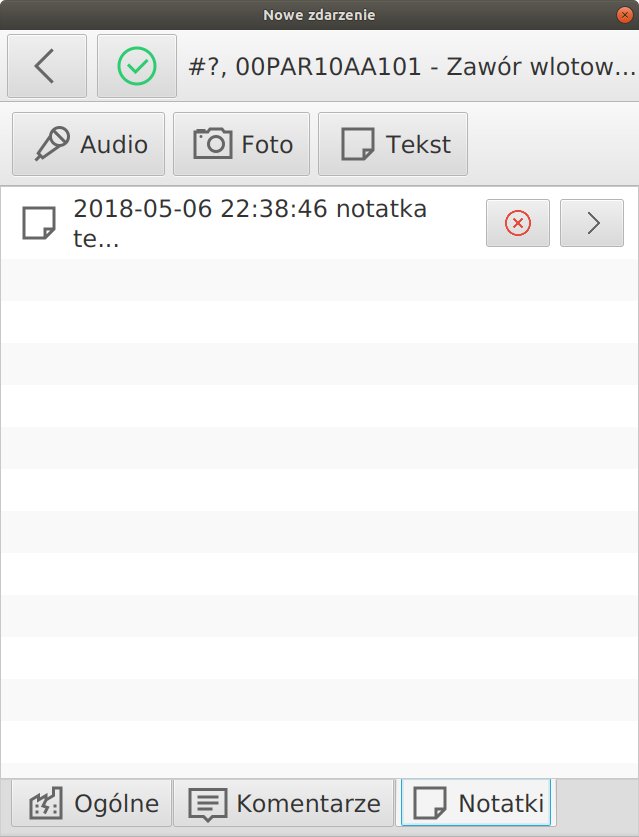The height and width of the screenshot is (837, 639).
Task: Close the Nowe zdarzenie window
Action: point(624,14)
